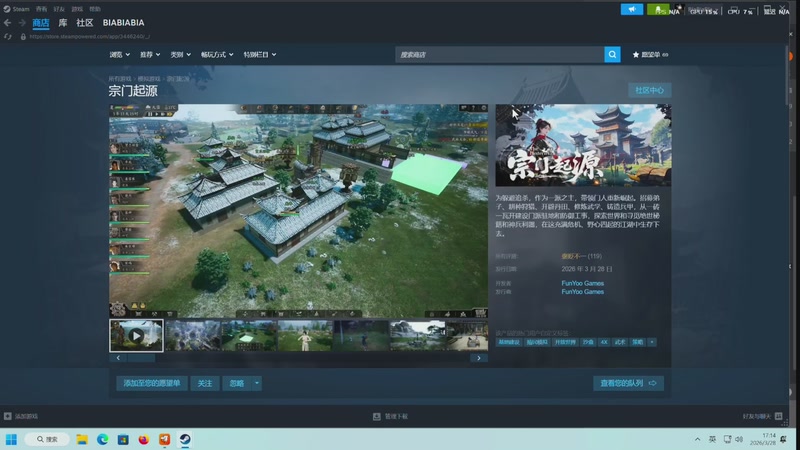This screenshot has height=450, width=800.
Task: Expand the 类别 store dropdown
Action: click(x=181, y=55)
